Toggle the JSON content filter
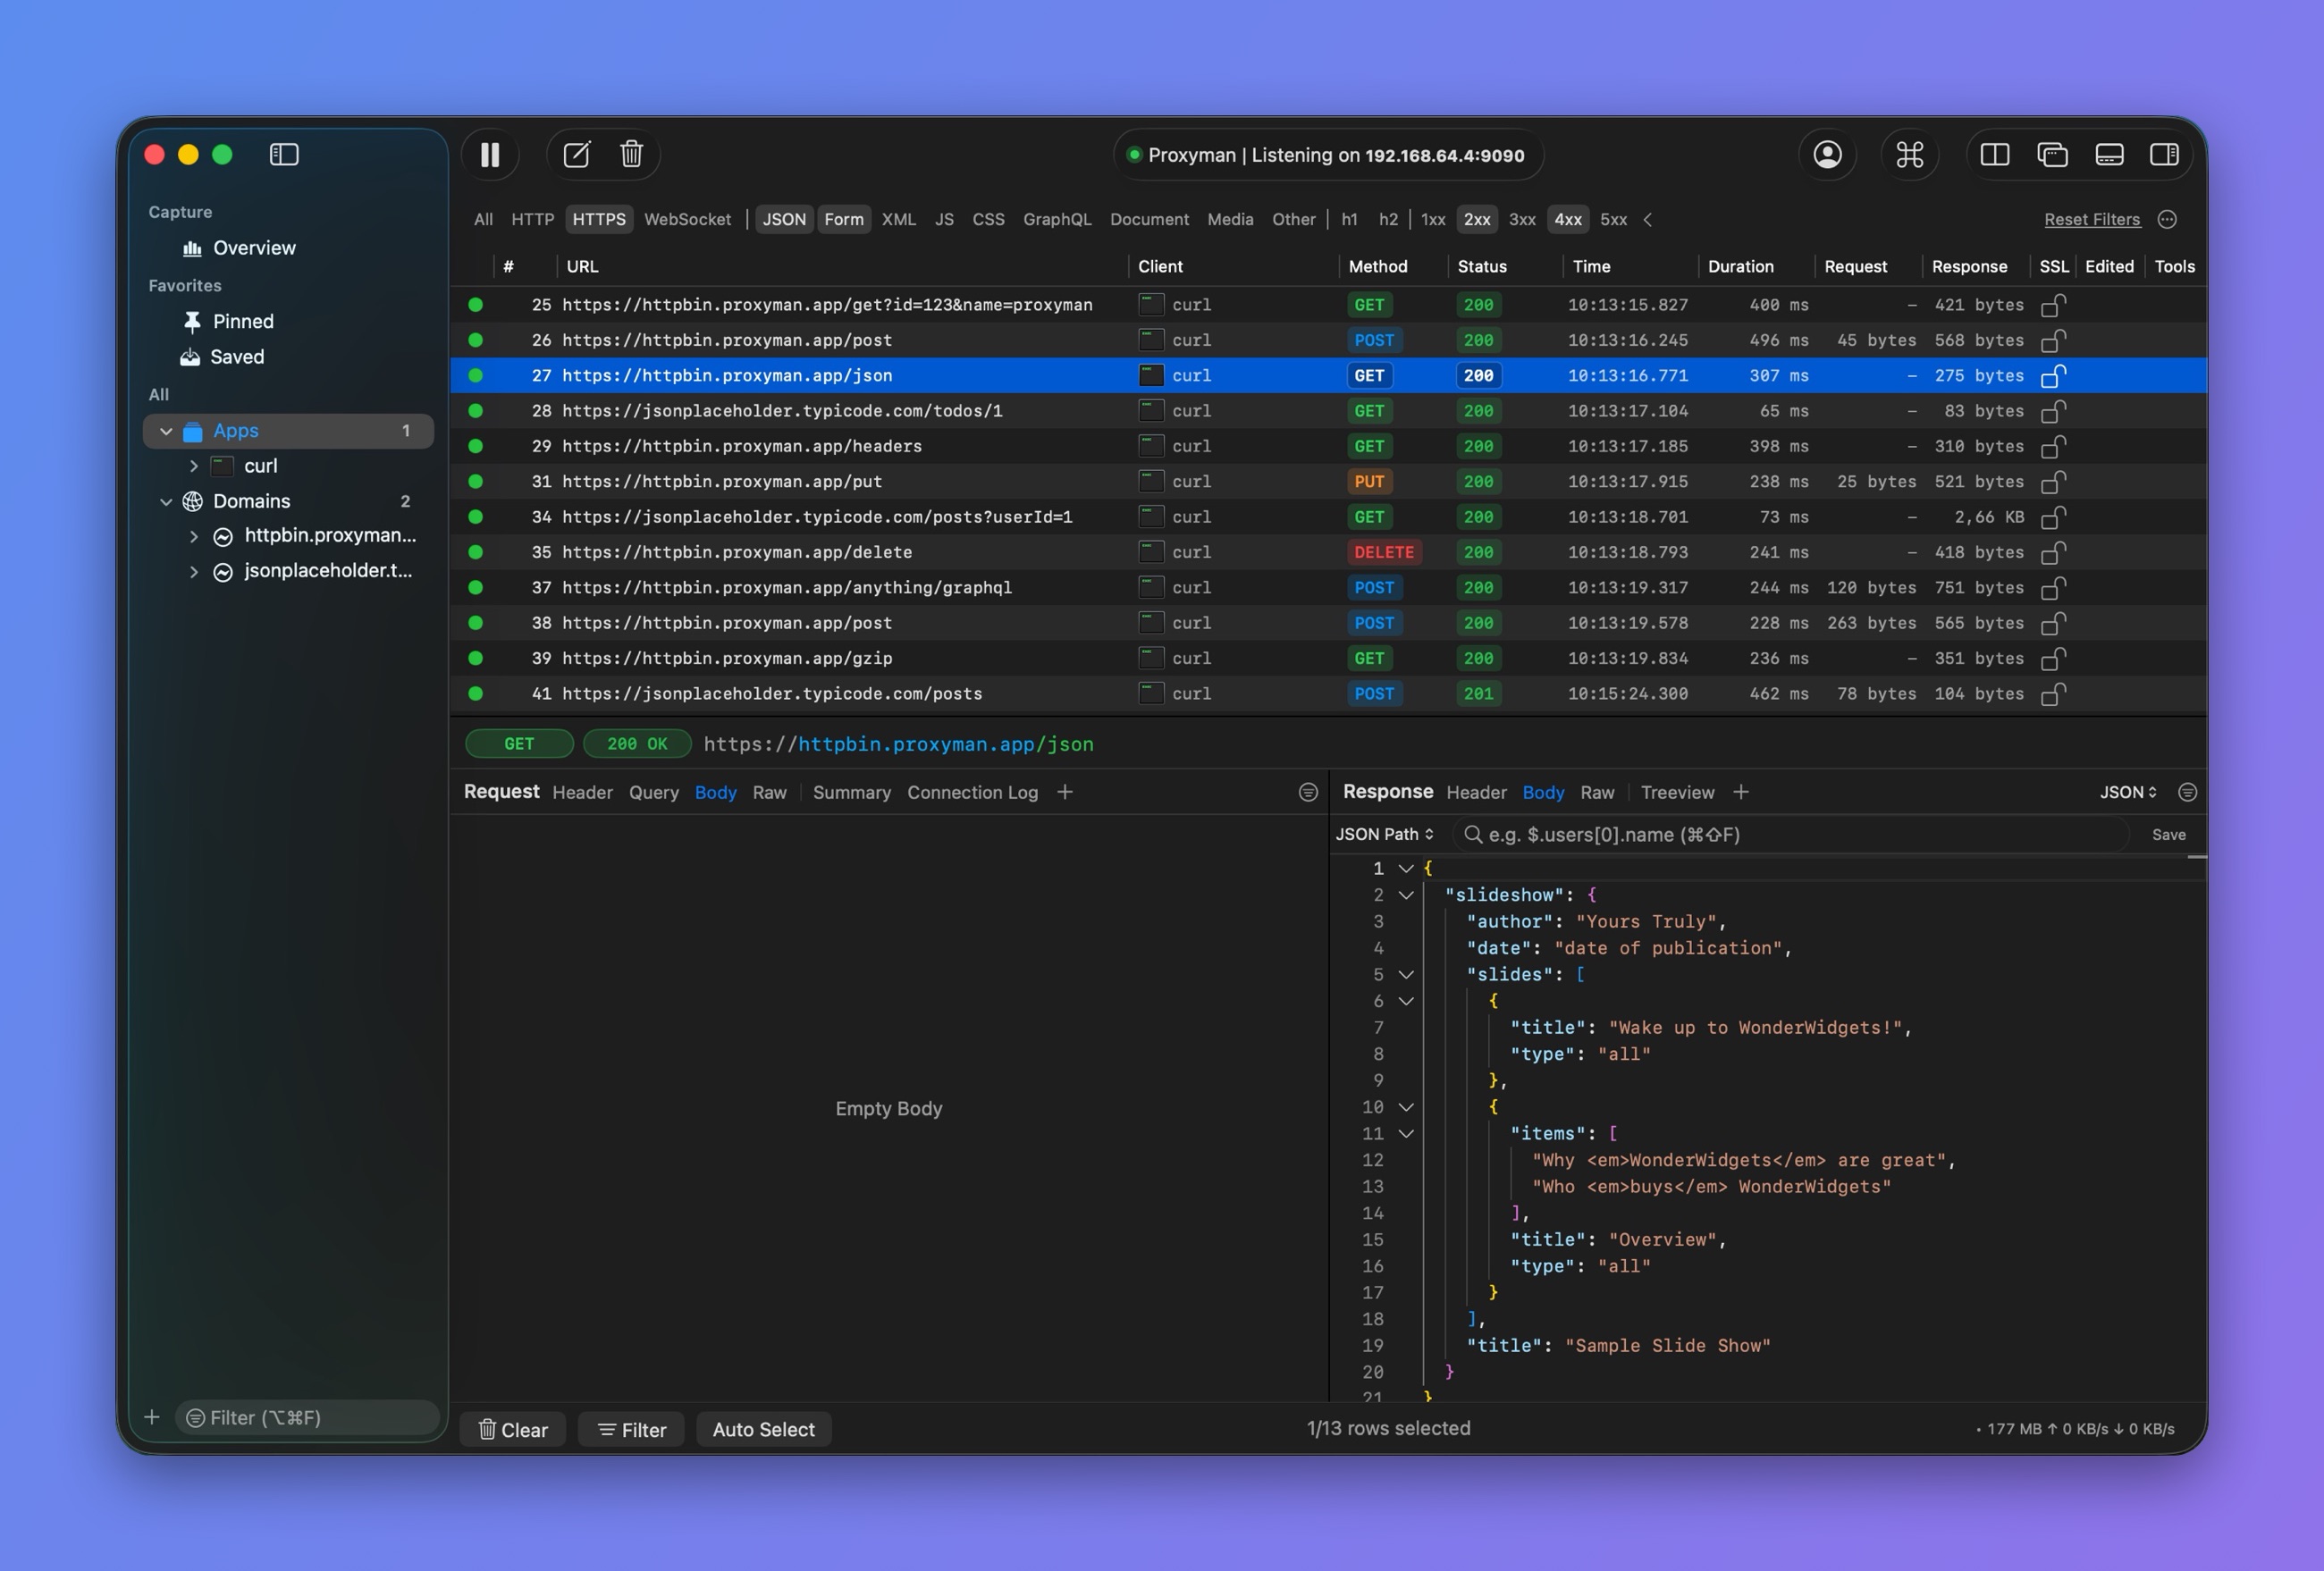The height and width of the screenshot is (1571, 2324). point(784,219)
